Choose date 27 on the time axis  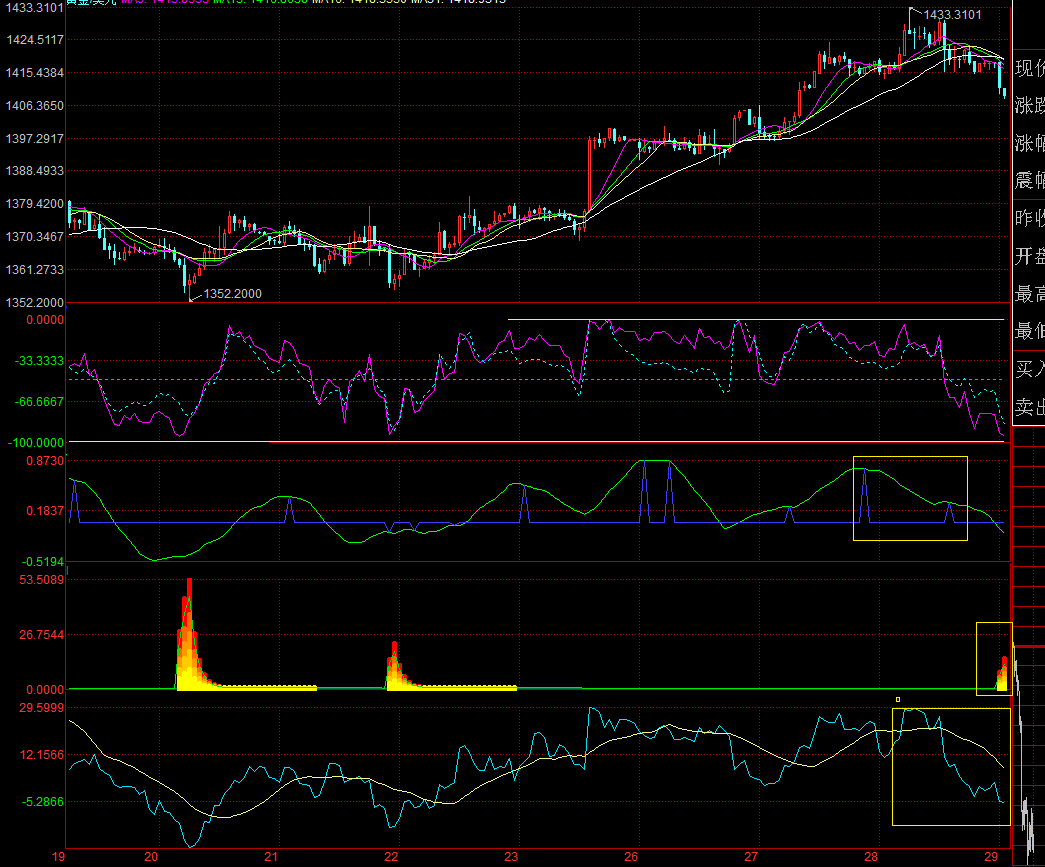(751, 857)
